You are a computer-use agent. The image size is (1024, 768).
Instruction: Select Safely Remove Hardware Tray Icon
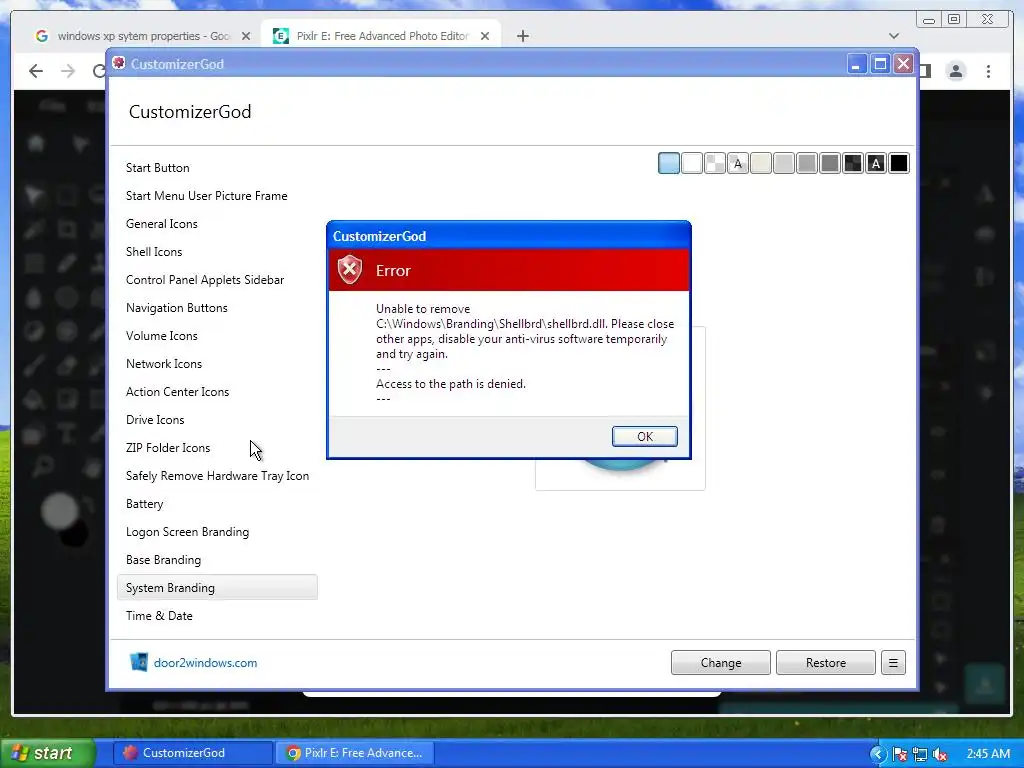click(217, 476)
